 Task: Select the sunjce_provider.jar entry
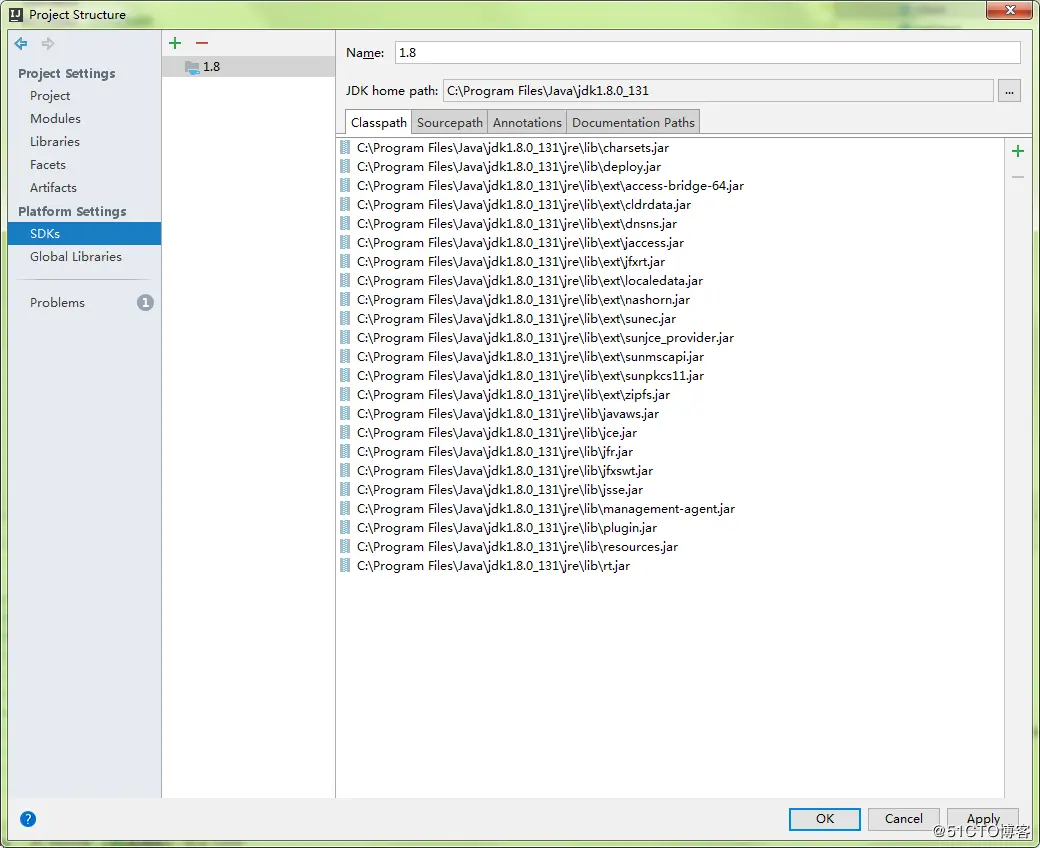[670, 338]
